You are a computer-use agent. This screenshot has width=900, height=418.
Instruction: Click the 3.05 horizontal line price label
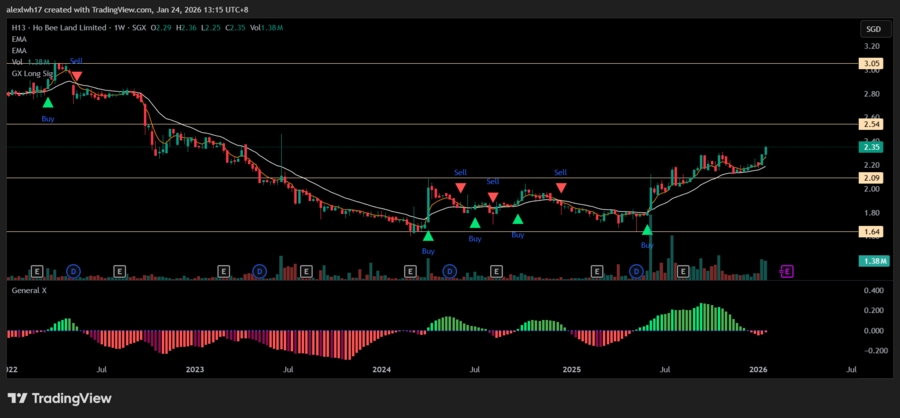(x=870, y=63)
